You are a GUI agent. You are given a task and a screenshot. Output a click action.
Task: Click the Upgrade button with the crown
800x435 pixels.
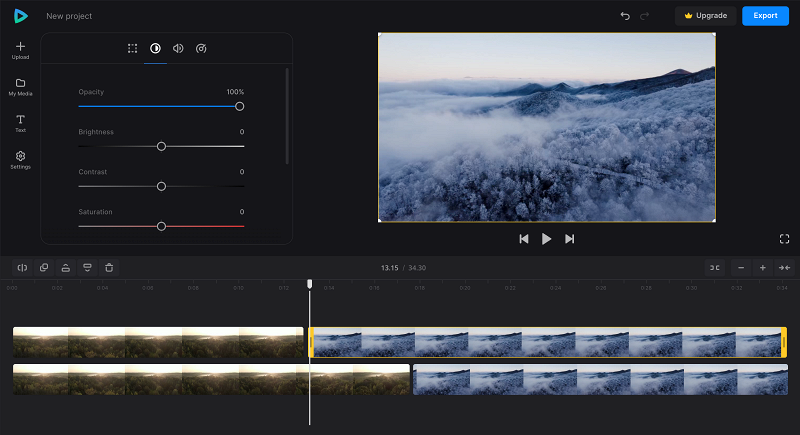point(706,16)
